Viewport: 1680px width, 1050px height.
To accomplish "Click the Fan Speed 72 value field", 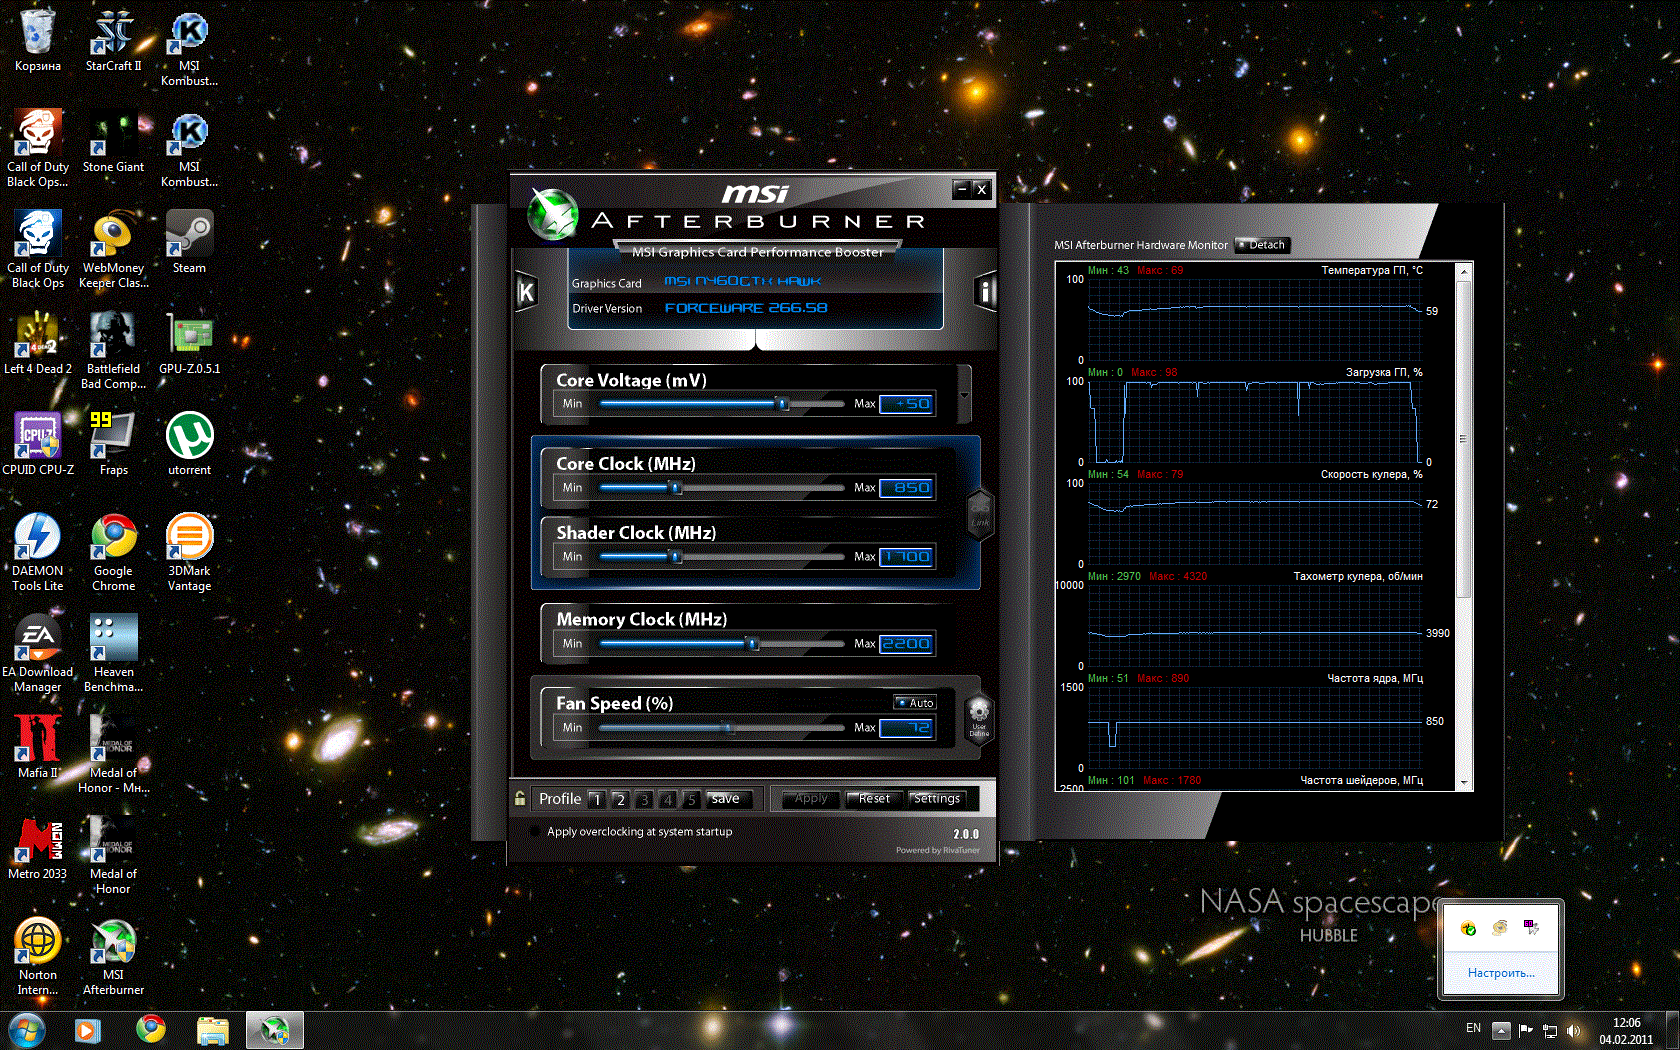I will click(907, 728).
